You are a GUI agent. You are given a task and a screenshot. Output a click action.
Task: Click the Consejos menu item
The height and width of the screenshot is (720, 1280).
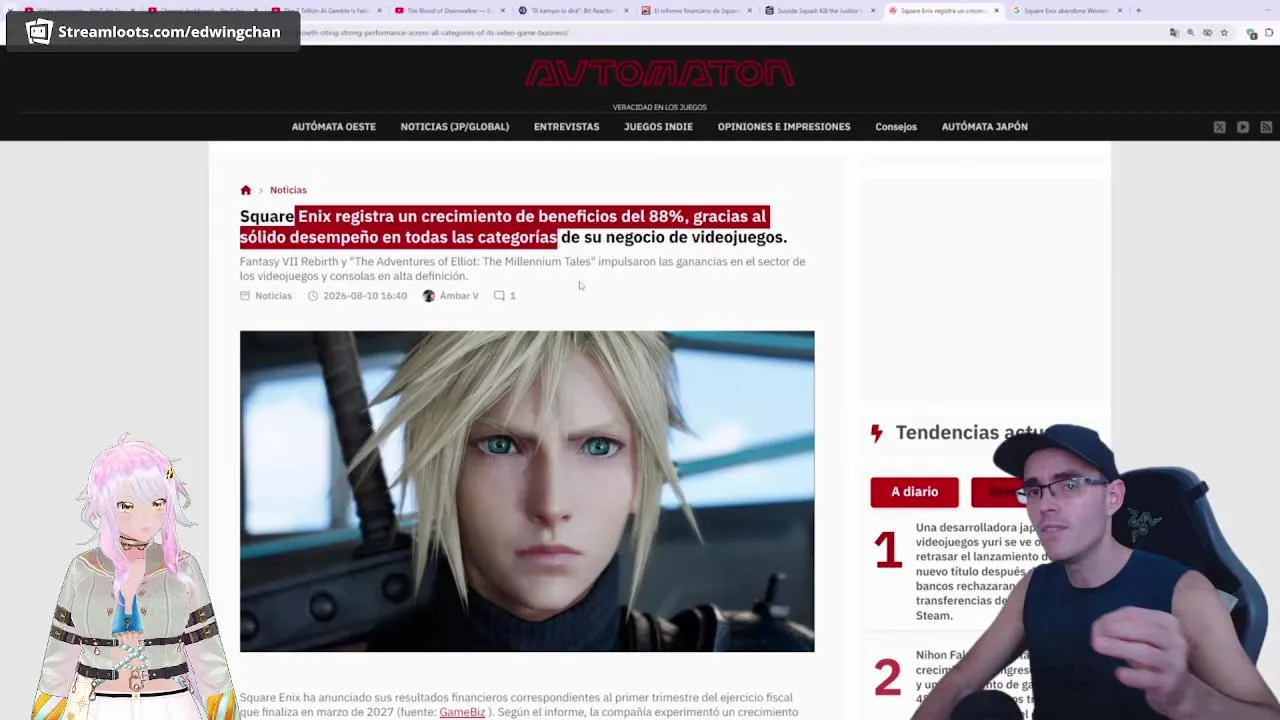point(896,127)
